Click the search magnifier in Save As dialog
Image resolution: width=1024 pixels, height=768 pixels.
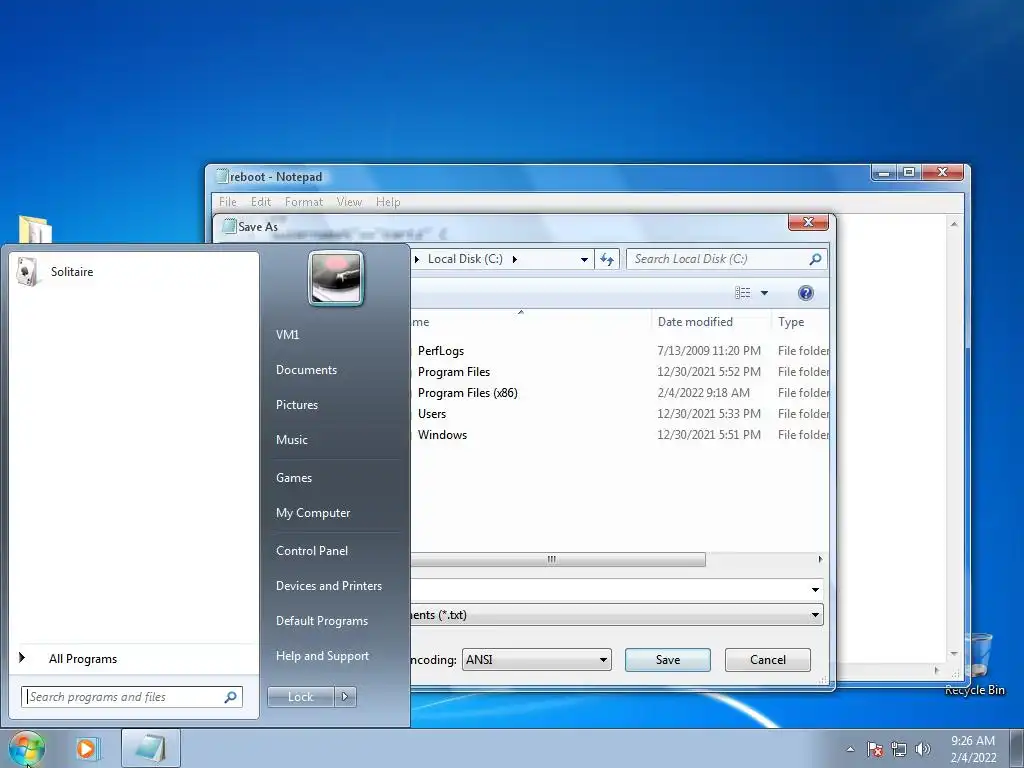click(814, 259)
